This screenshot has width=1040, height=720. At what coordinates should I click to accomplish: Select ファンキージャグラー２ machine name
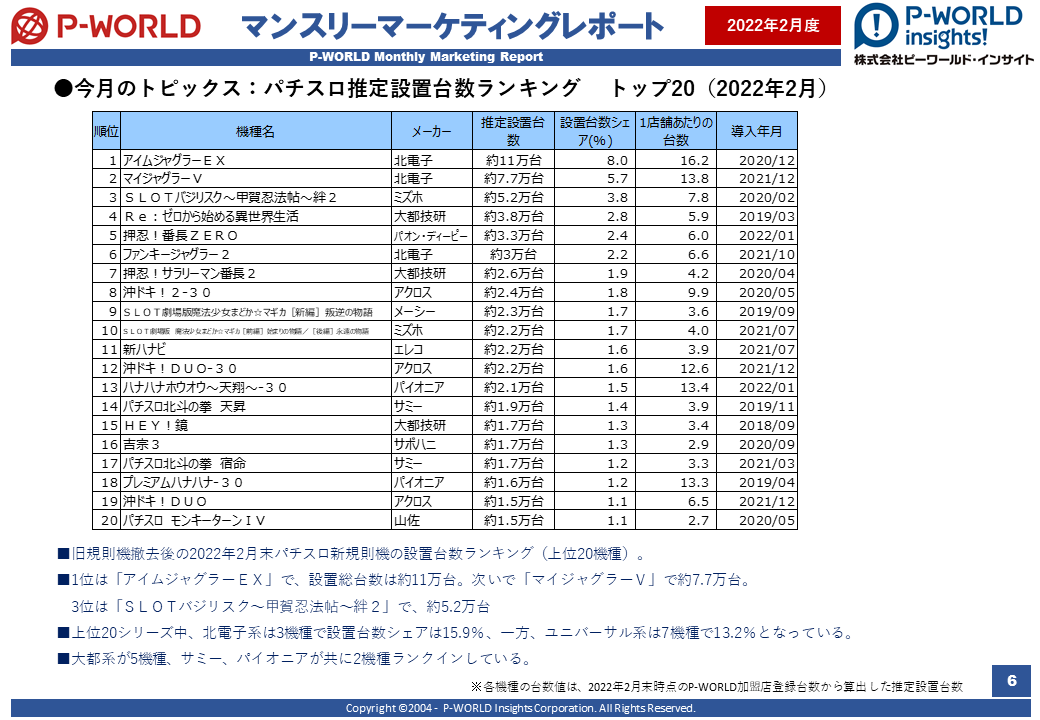[176, 255]
